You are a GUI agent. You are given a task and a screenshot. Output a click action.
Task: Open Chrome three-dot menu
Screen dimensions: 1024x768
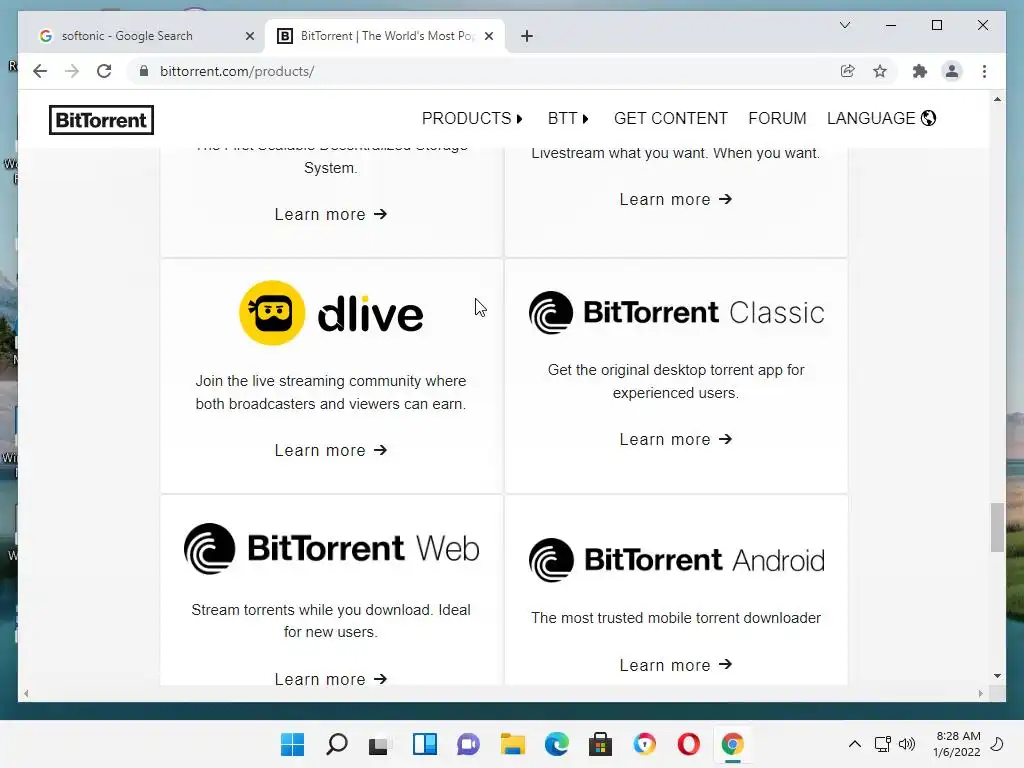984,71
